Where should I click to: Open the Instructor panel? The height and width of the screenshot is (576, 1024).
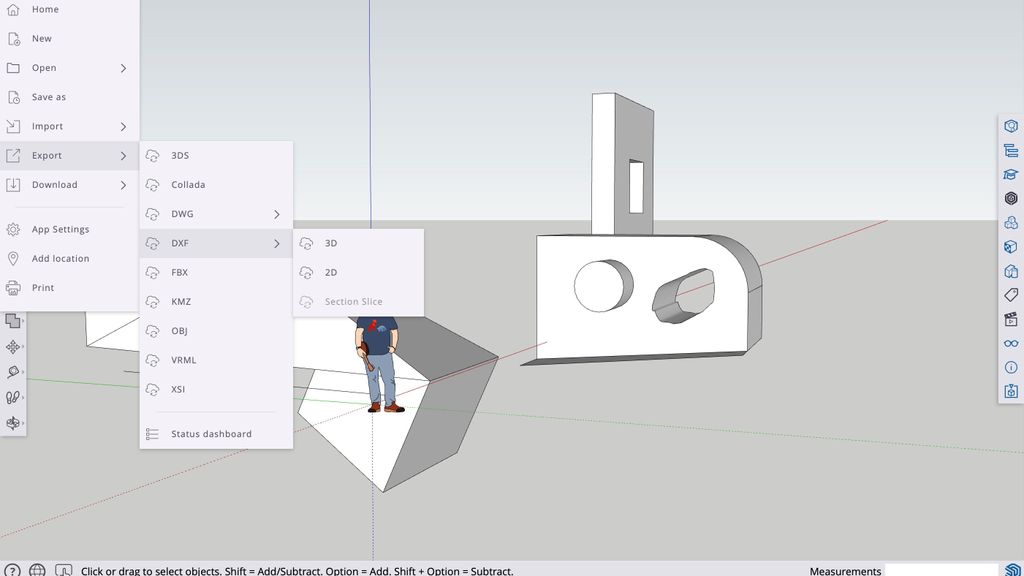(1010, 173)
